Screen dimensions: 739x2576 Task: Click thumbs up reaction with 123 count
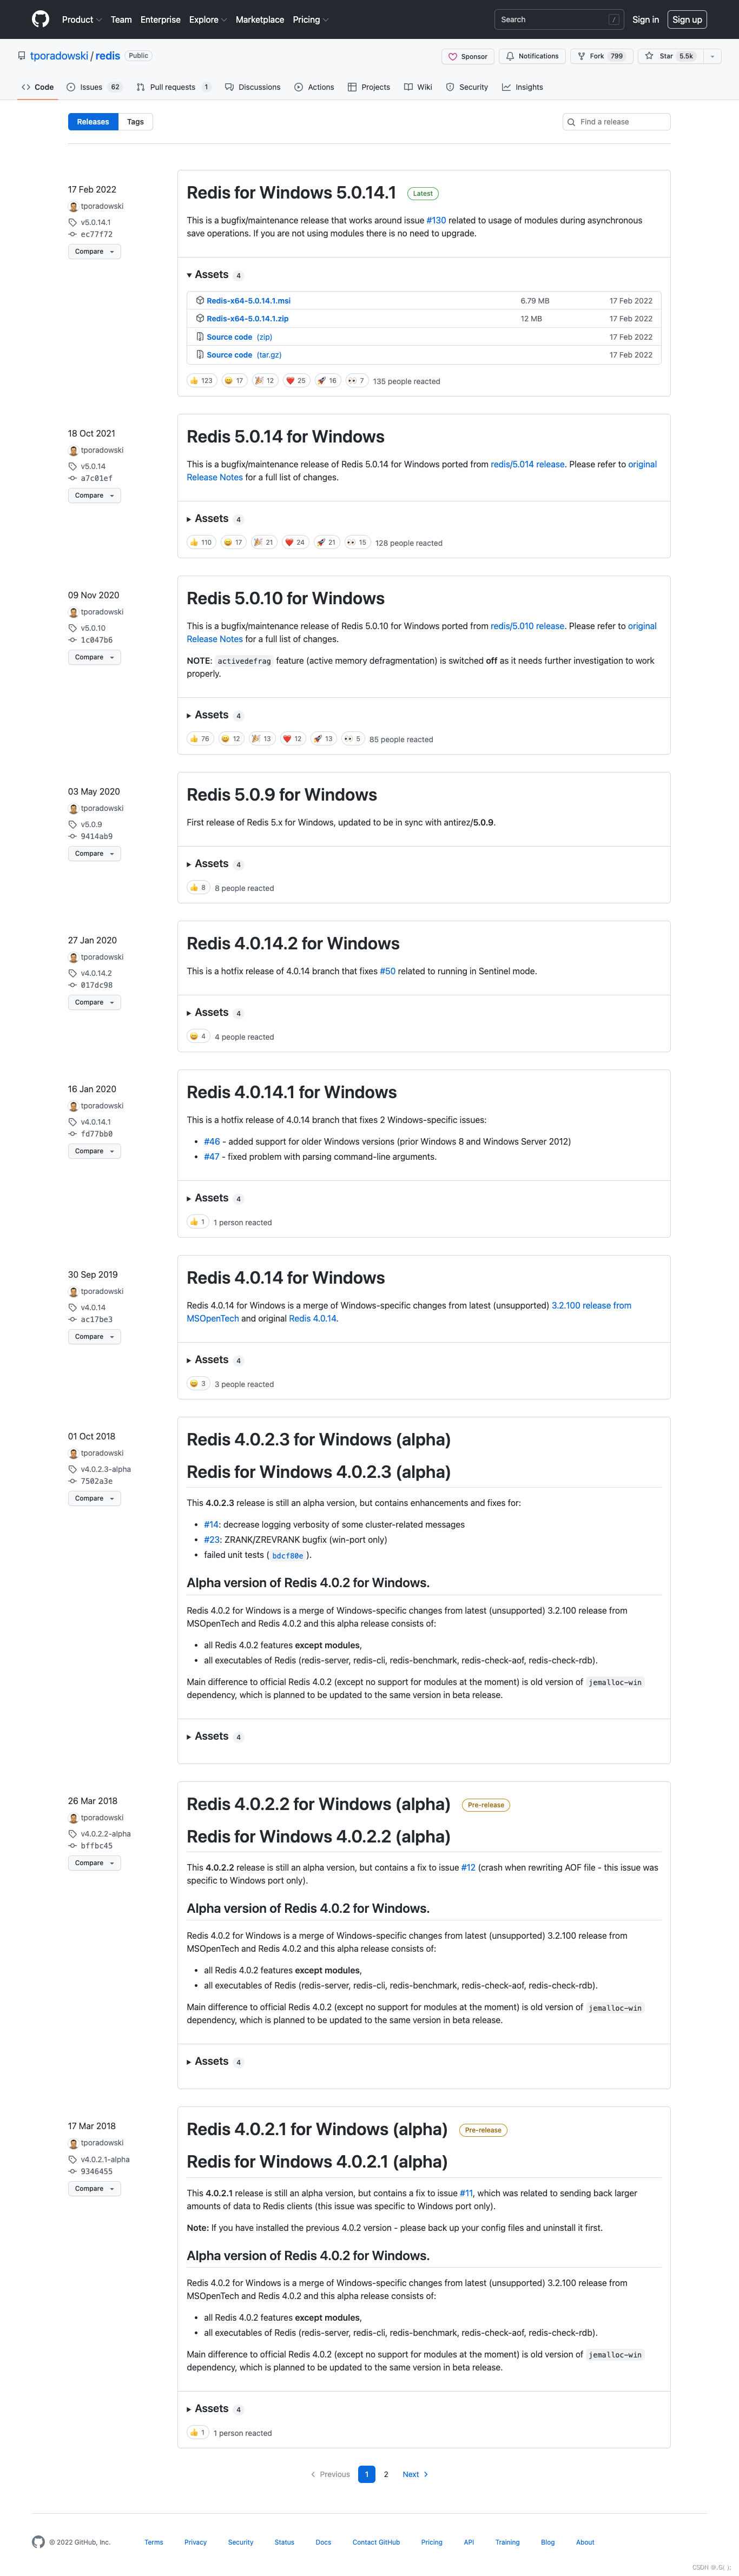201,381
